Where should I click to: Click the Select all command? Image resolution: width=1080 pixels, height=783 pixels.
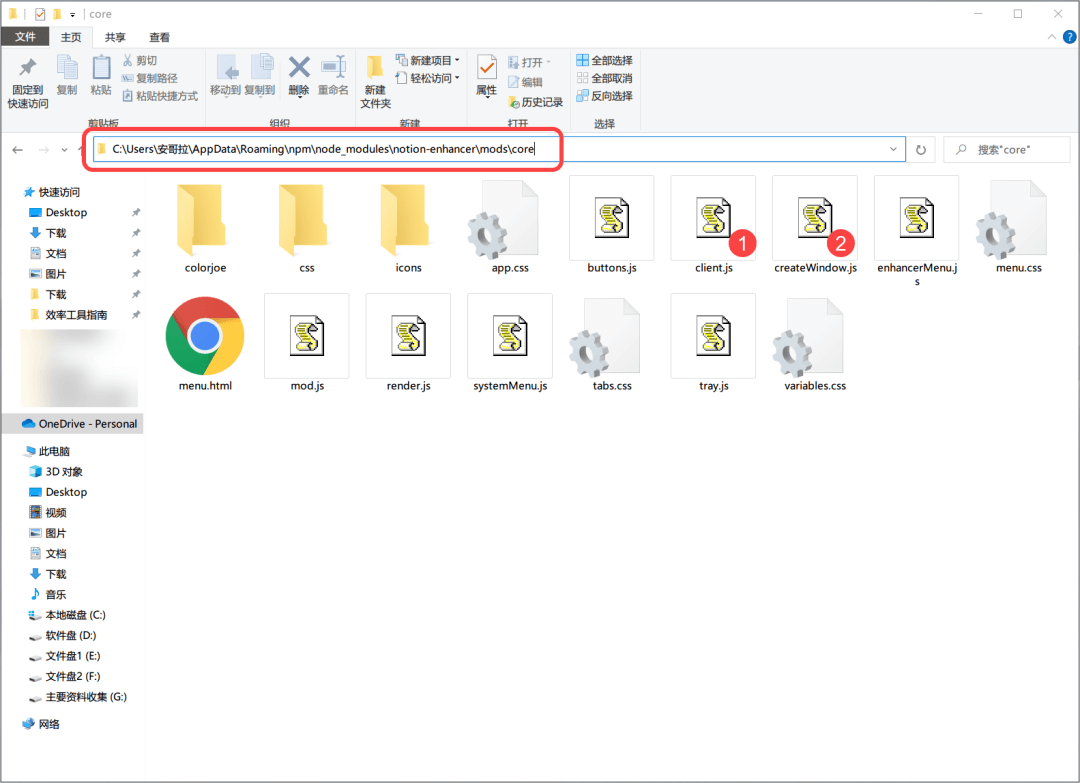[604, 61]
